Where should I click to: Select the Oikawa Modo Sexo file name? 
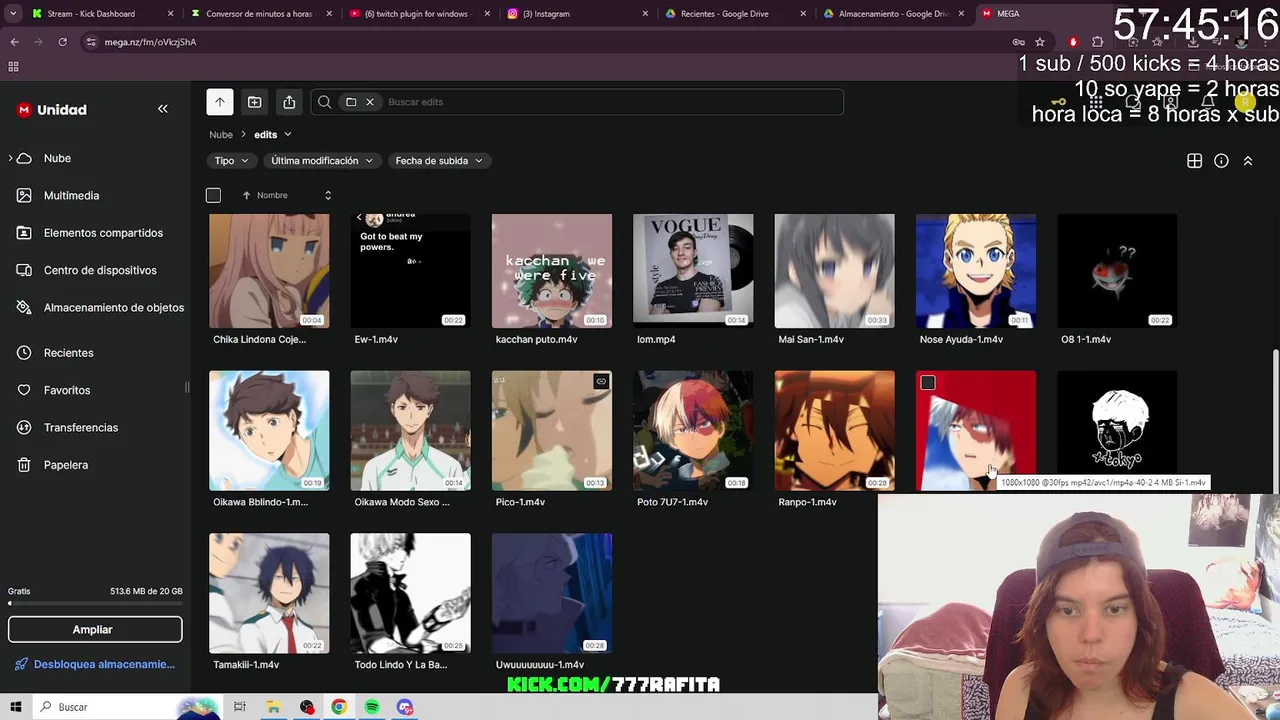click(x=402, y=502)
